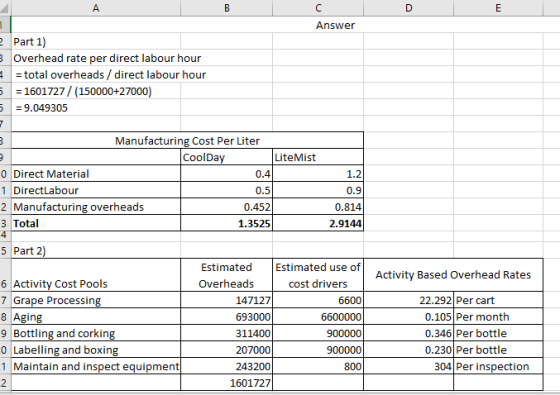Select column C header
Image resolution: width=560 pixels, height=395 pixels.
[318, 8]
